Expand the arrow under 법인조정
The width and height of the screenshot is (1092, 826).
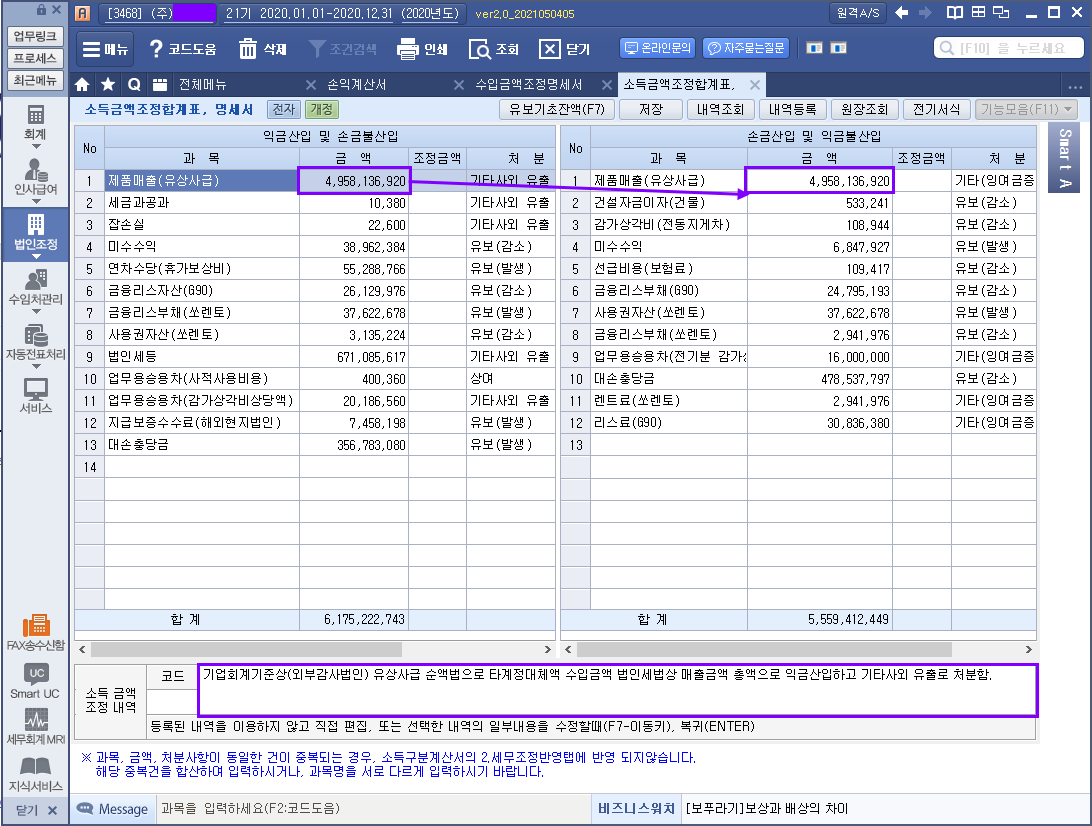pos(36,256)
